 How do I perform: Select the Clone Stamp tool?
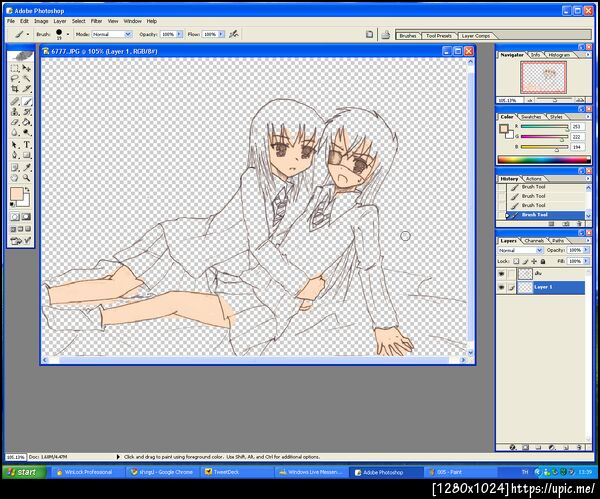[15, 112]
